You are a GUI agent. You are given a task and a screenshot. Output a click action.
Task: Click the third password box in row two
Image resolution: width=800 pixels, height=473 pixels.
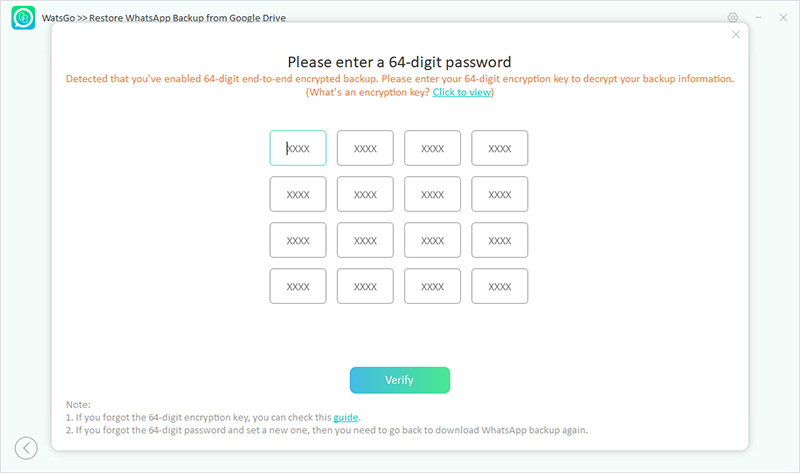432,194
